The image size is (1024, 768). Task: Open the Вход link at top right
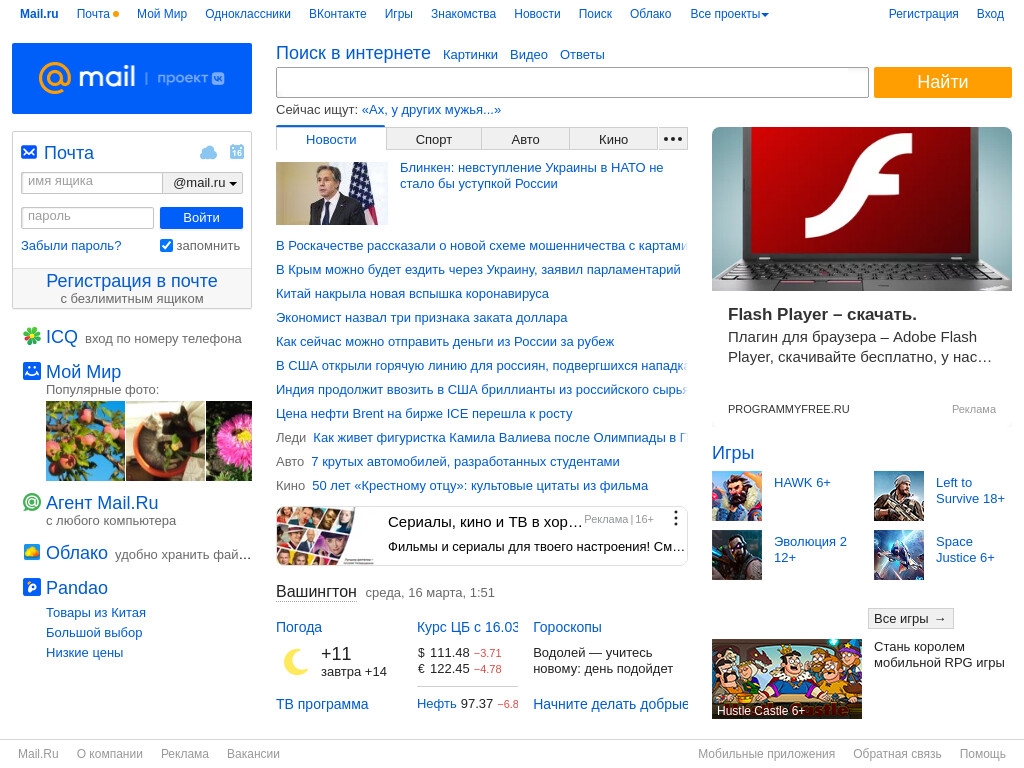pyautogui.click(x=990, y=14)
